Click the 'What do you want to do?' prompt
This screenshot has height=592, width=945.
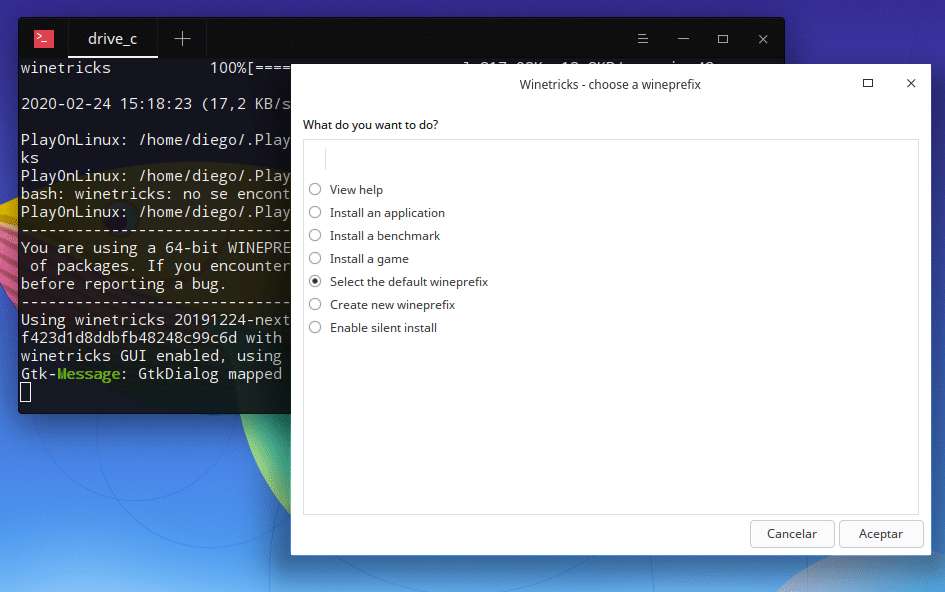370,125
